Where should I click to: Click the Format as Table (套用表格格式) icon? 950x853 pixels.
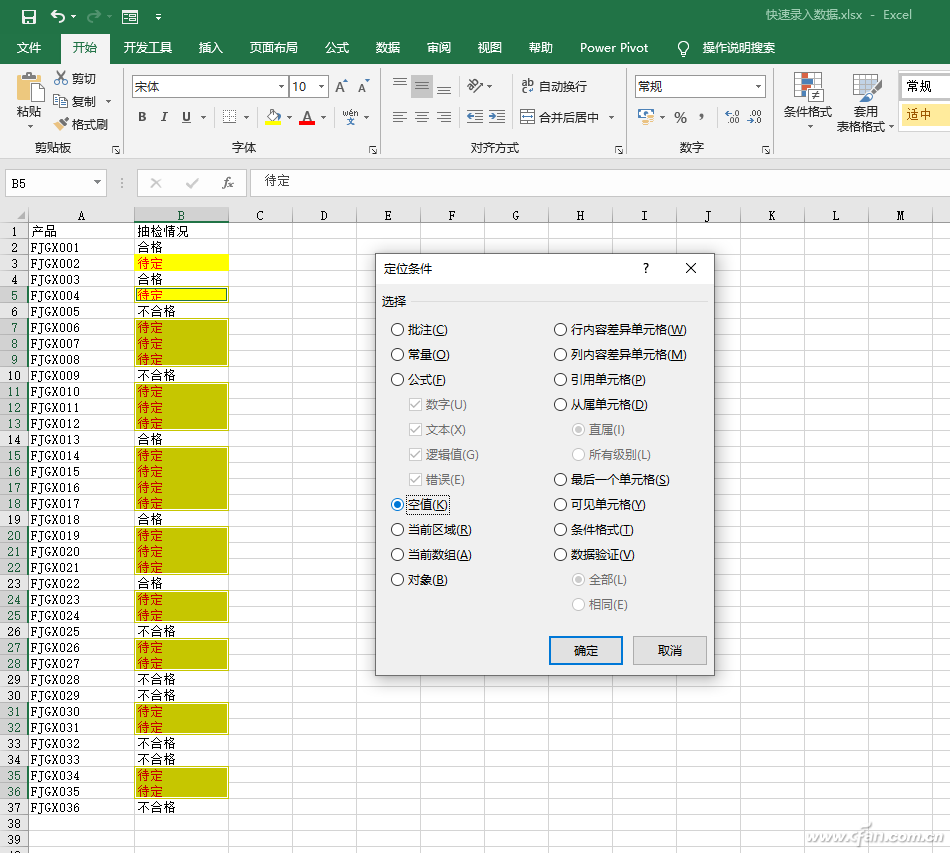point(866,88)
